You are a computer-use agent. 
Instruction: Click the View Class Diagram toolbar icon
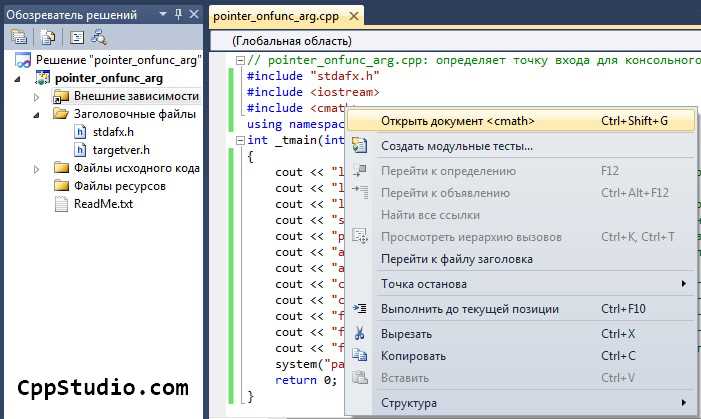[99, 37]
